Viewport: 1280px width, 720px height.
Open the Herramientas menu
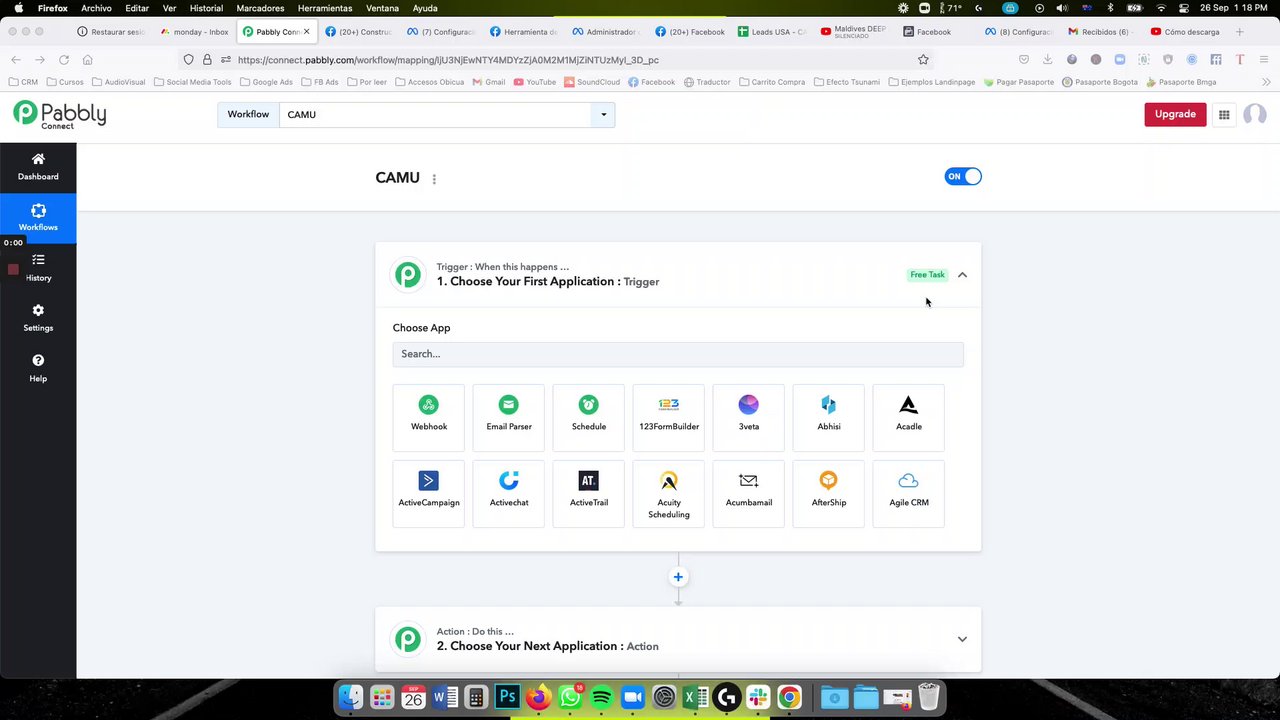click(325, 8)
